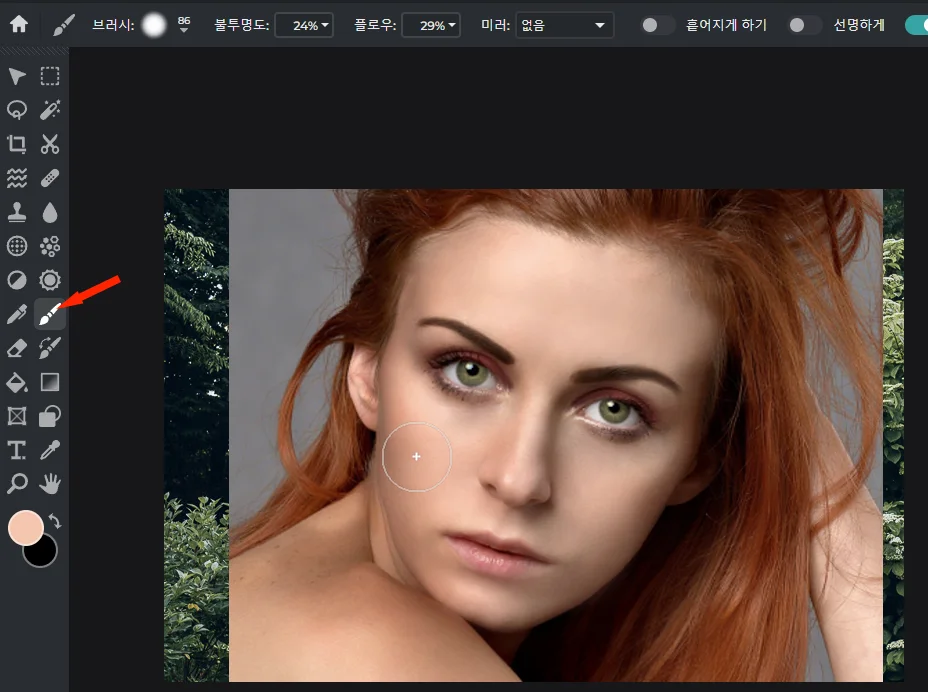Select the Brush draw tool in toolbox
The height and width of the screenshot is (692, 928).
(50, 314)
